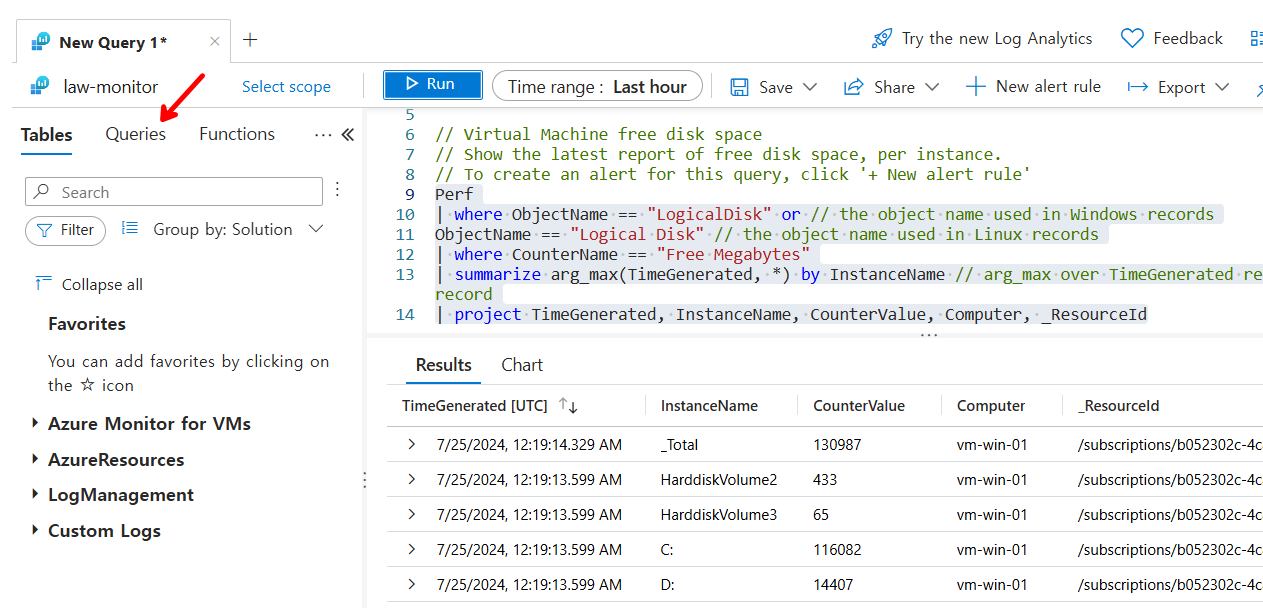
Task: Click the InstanceName column header
Action: click(x=709, y=406)
